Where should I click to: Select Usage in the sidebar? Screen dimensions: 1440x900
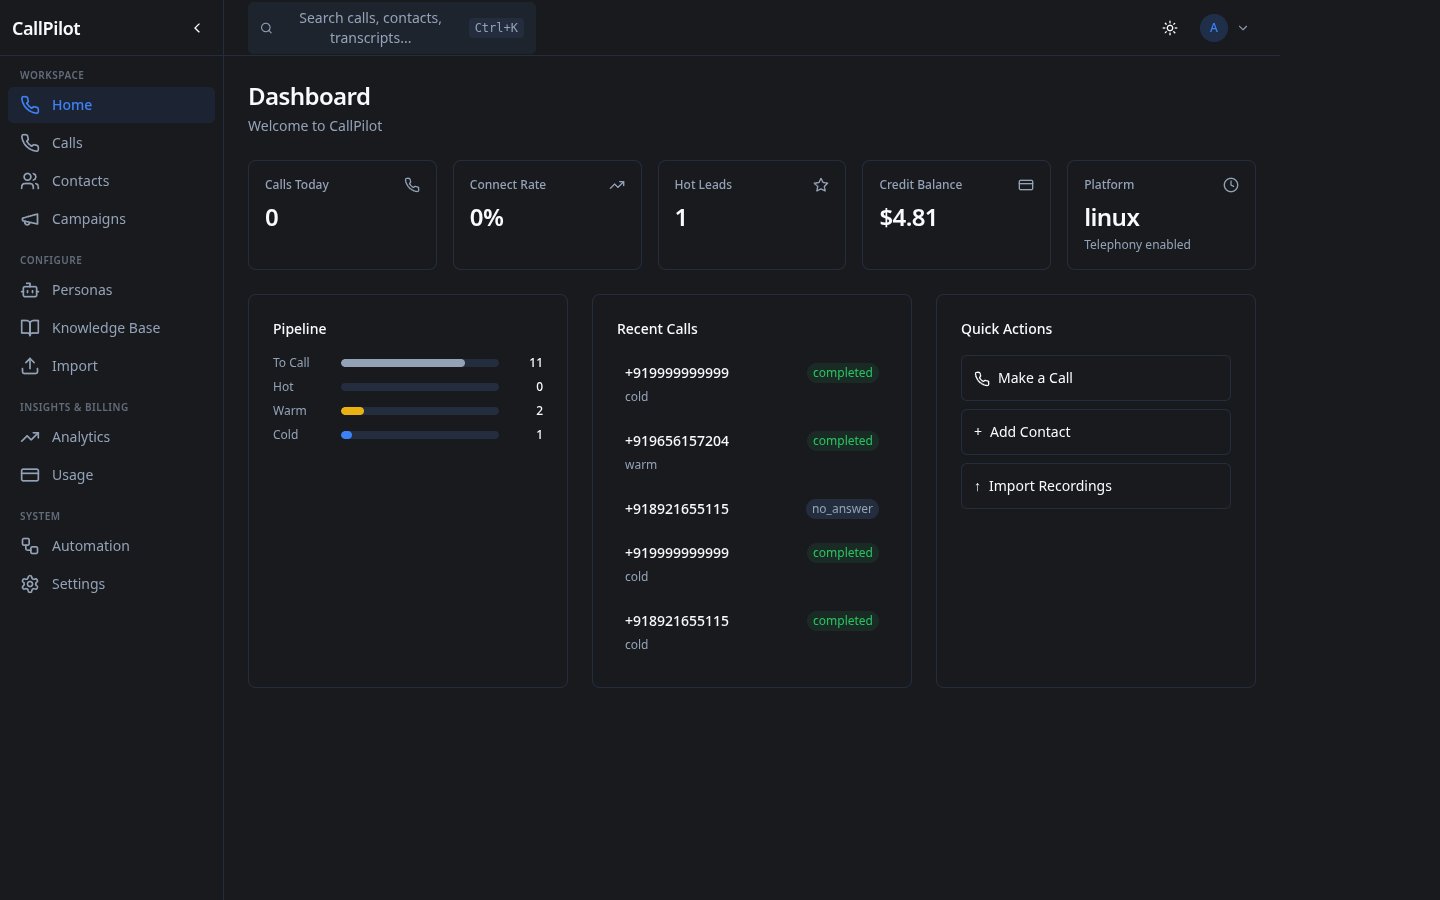(x=111, y=475)
